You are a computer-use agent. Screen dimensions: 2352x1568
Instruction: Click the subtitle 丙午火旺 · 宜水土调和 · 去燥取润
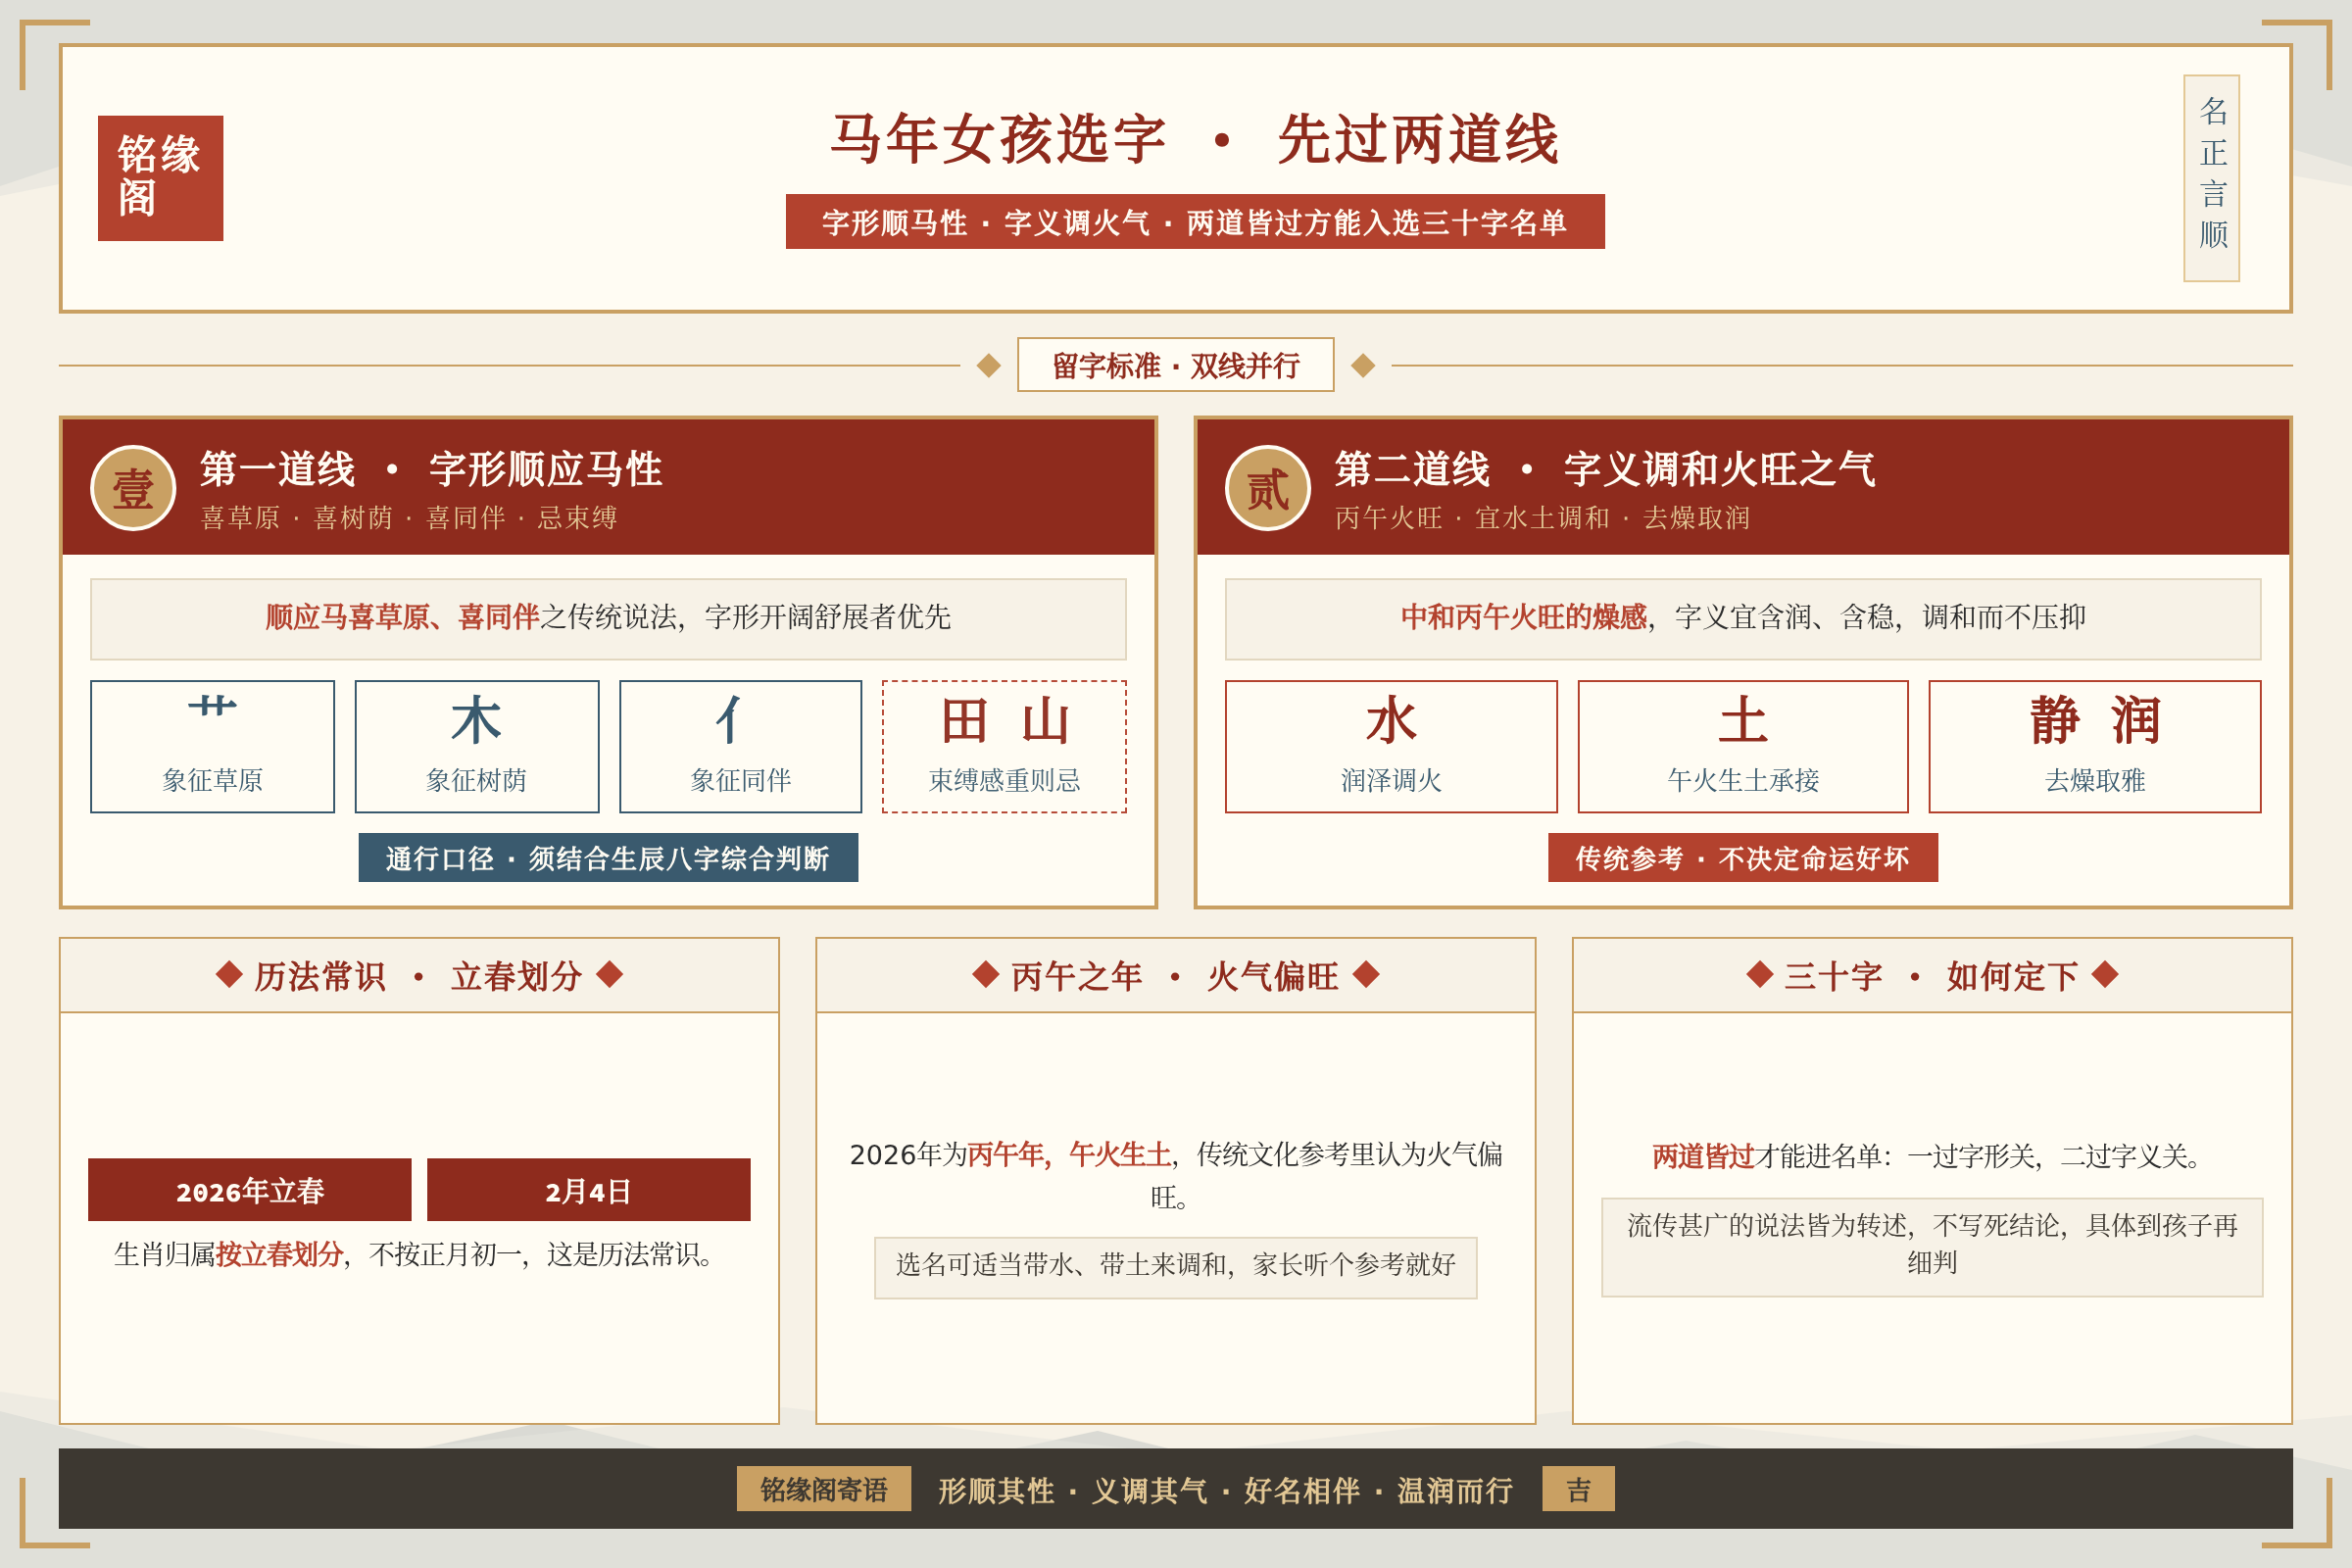click(x=1542, y=518)
